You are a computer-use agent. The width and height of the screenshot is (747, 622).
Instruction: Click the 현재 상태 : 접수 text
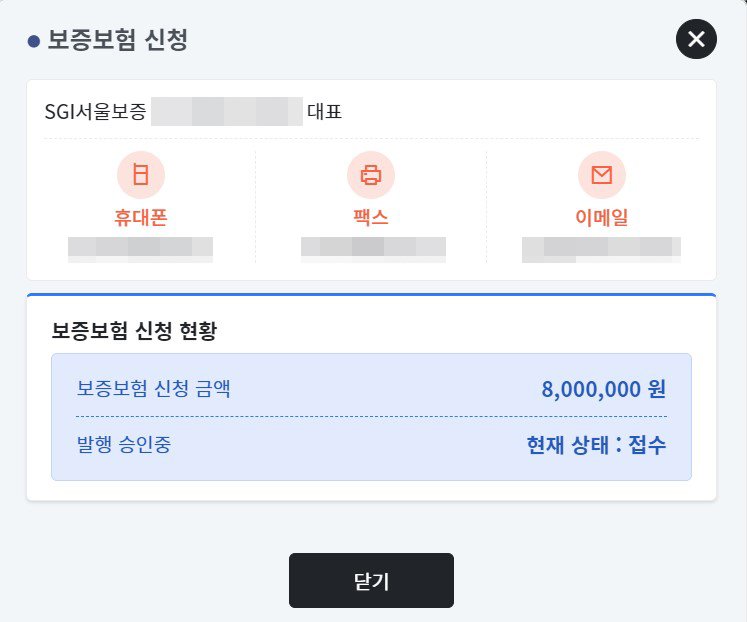pyautogui.click(x=596, y=445)
